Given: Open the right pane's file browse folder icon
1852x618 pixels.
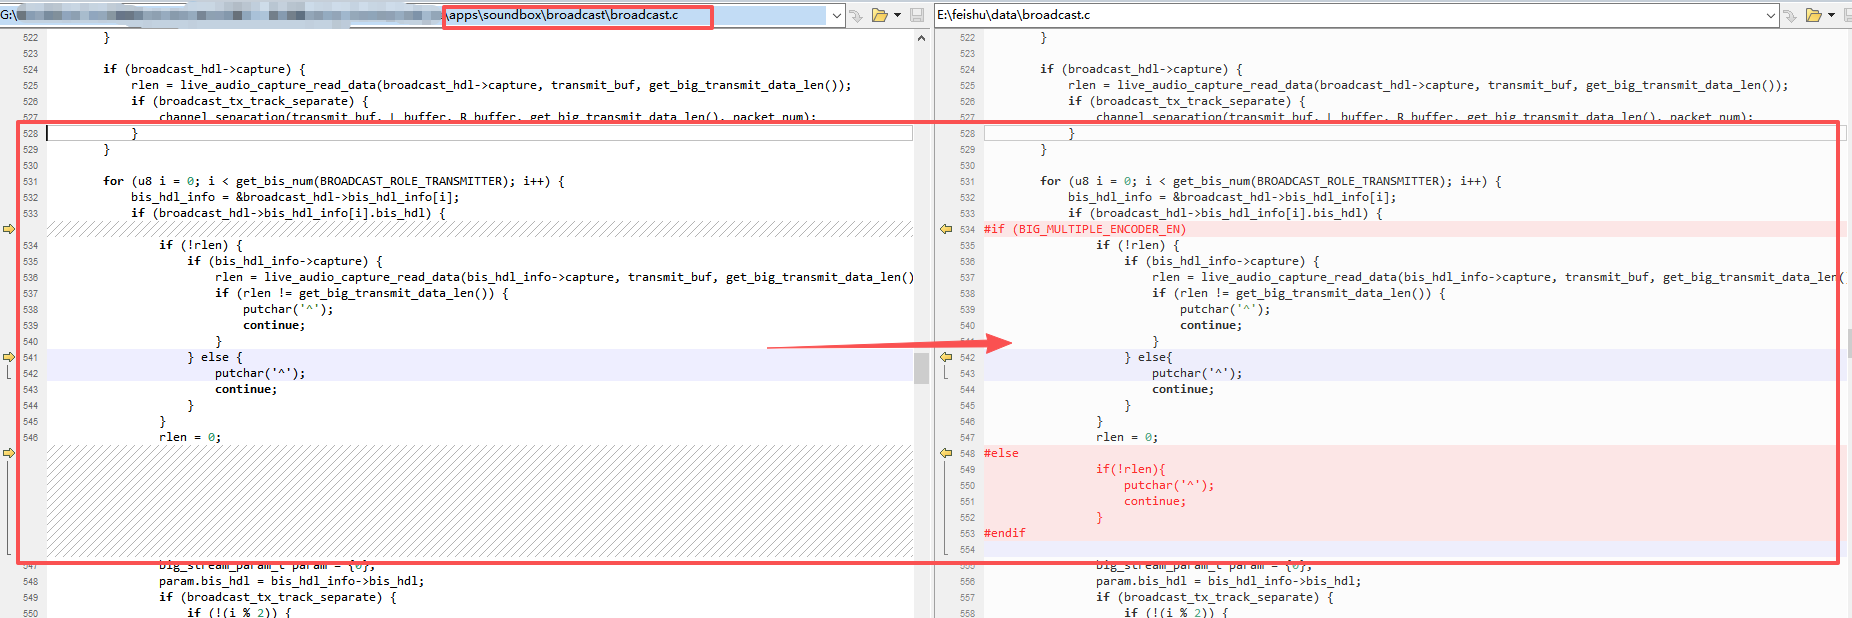Looking at the screenshot, I should point(1813,15).
